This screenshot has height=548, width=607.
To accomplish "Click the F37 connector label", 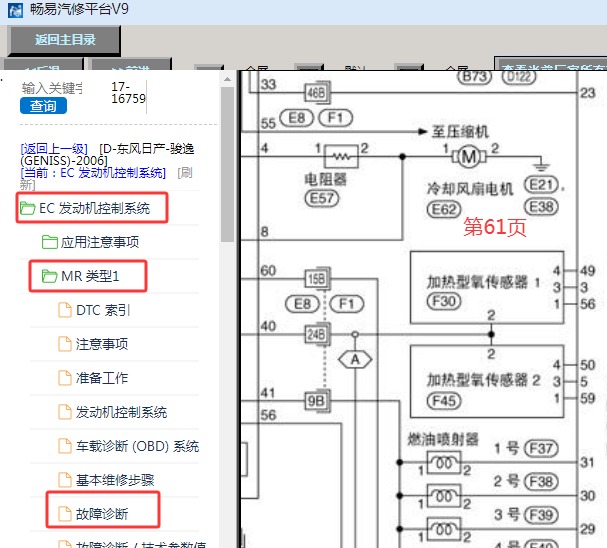I will coord(541,449).
